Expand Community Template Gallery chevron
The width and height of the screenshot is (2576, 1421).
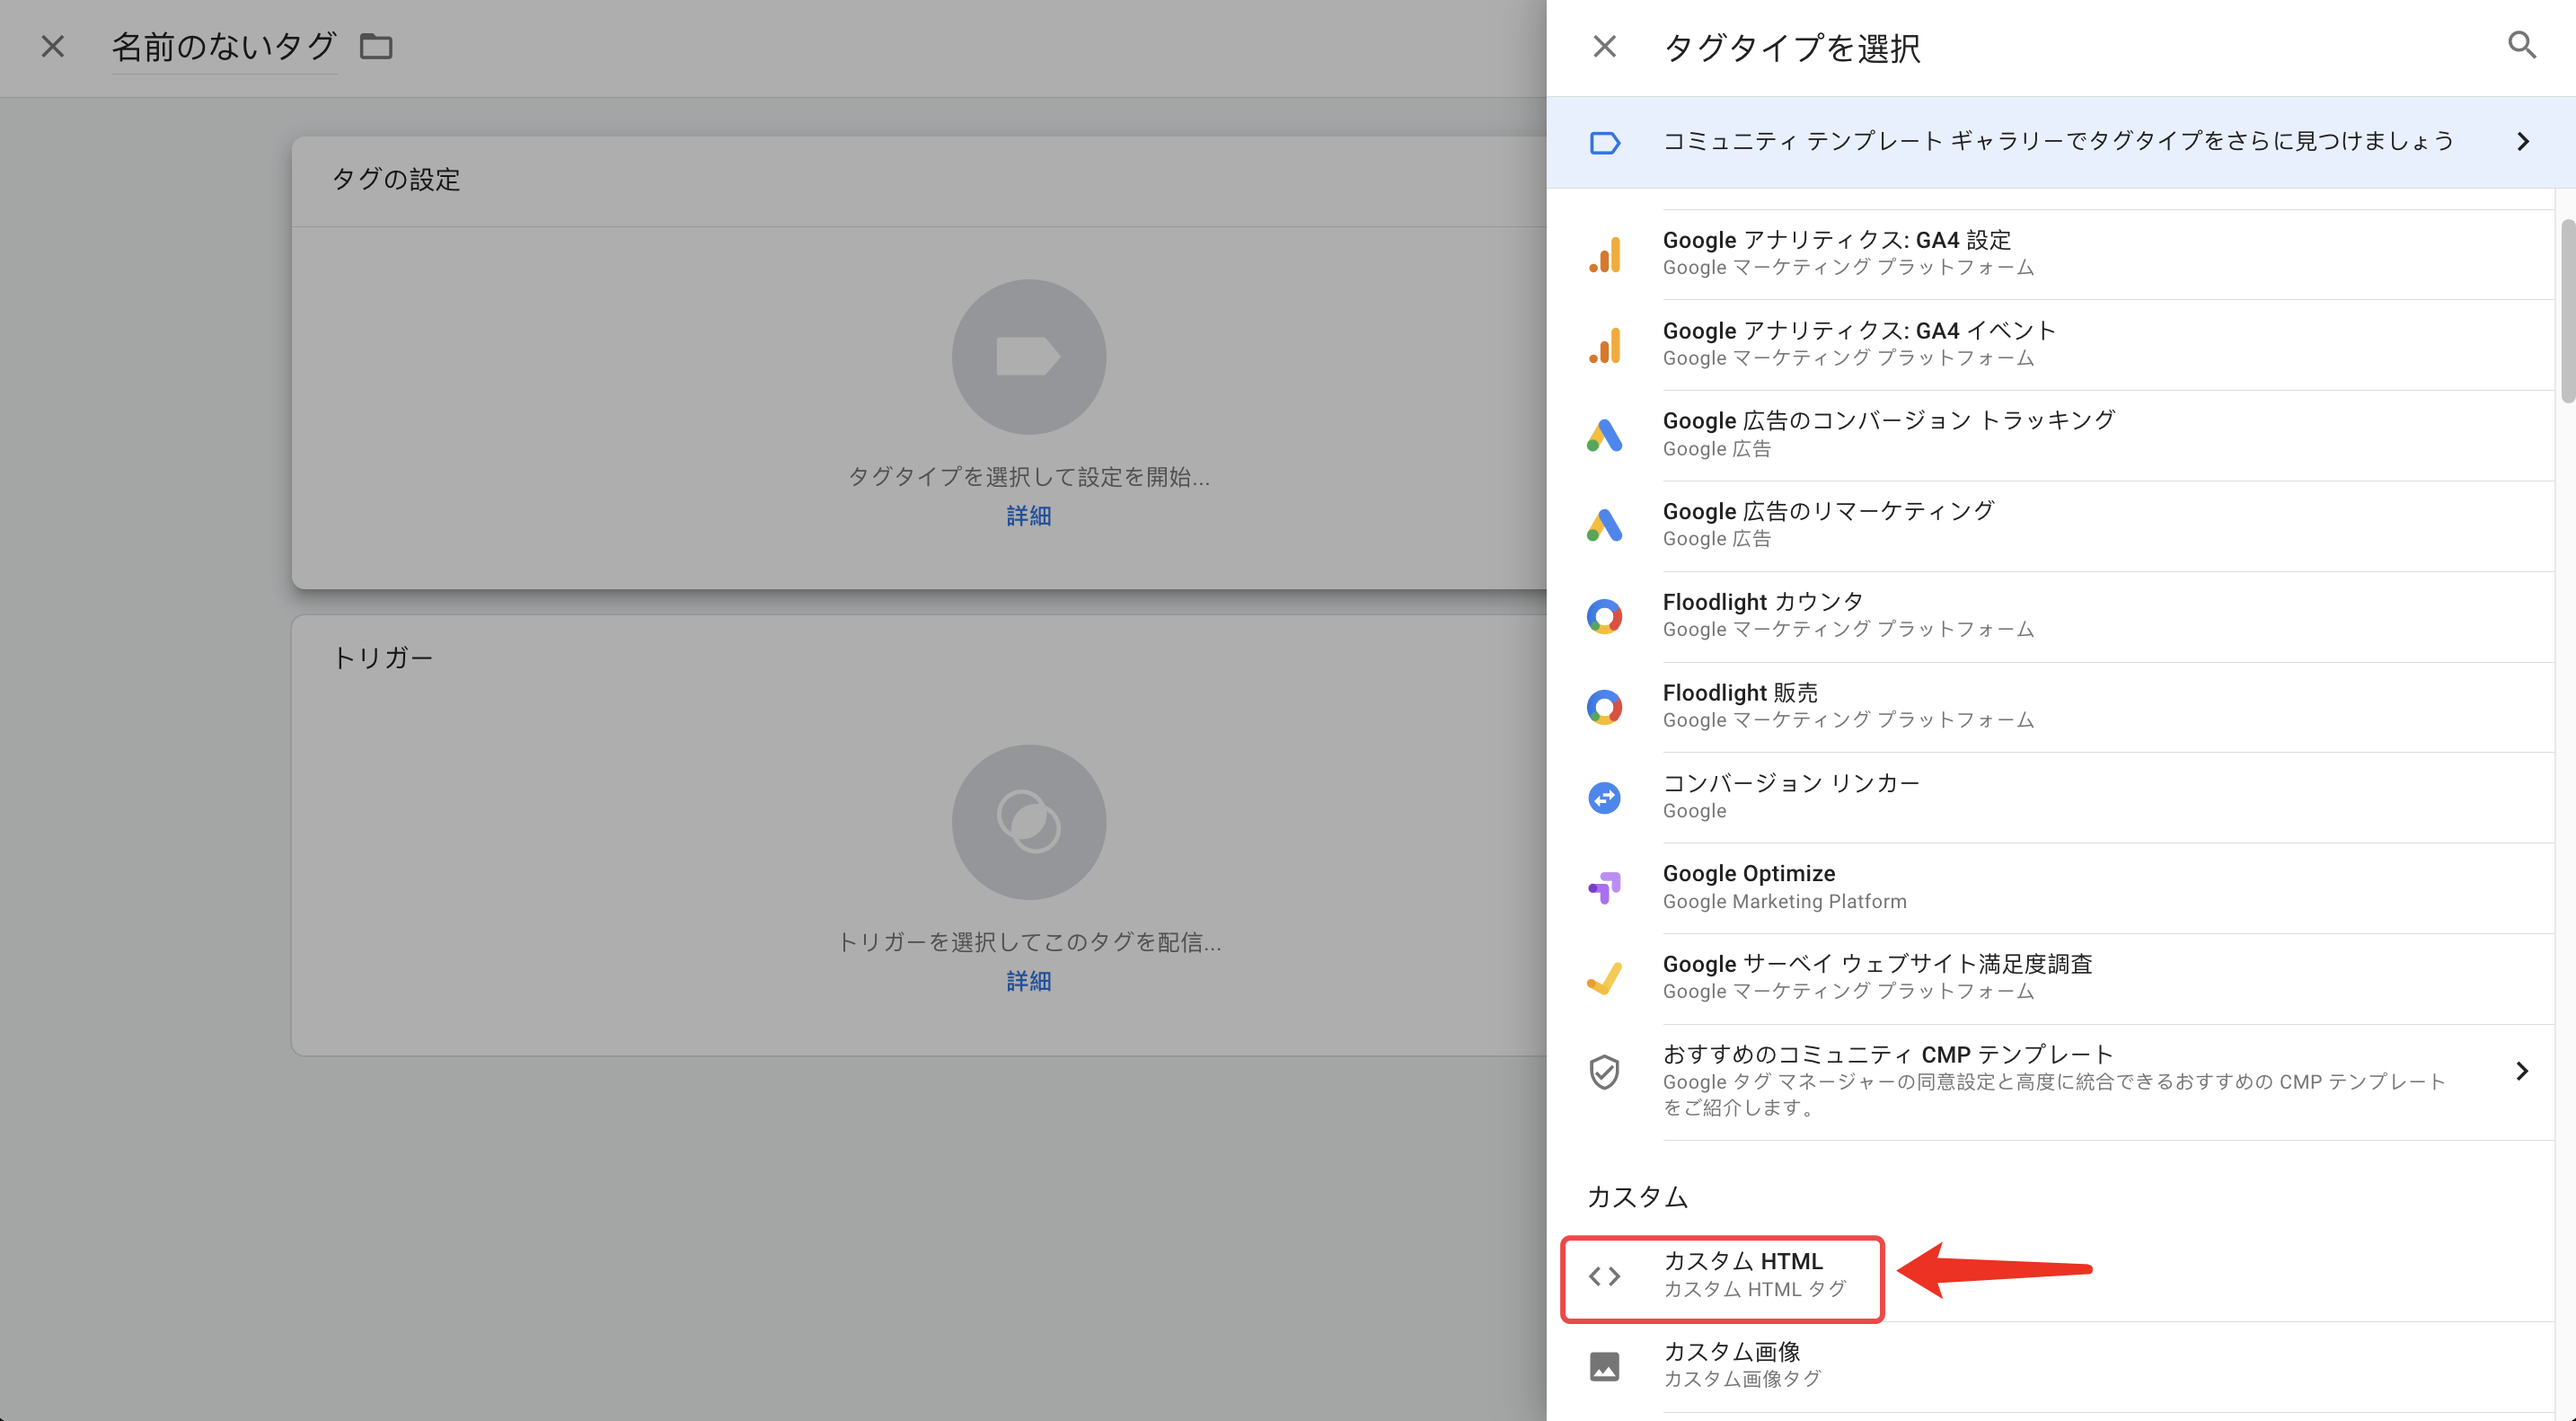(2522, 142)
